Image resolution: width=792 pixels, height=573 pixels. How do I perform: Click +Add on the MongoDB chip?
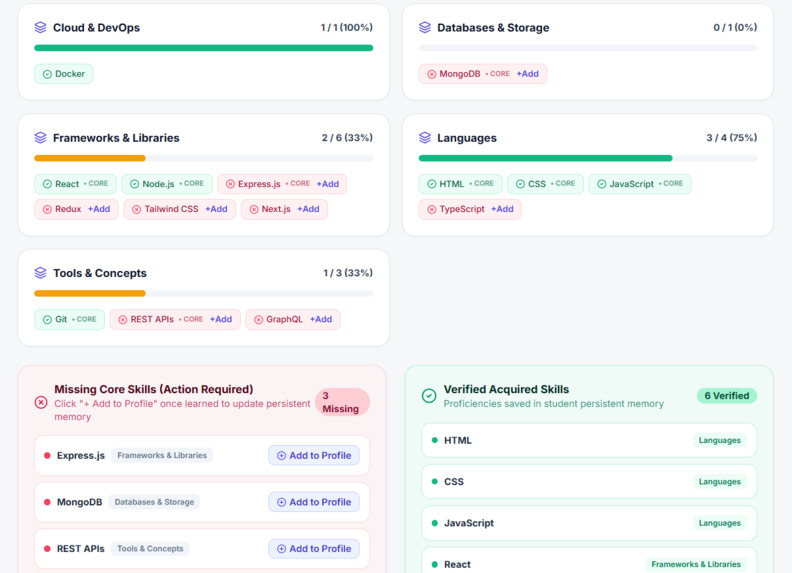point(527,74)
